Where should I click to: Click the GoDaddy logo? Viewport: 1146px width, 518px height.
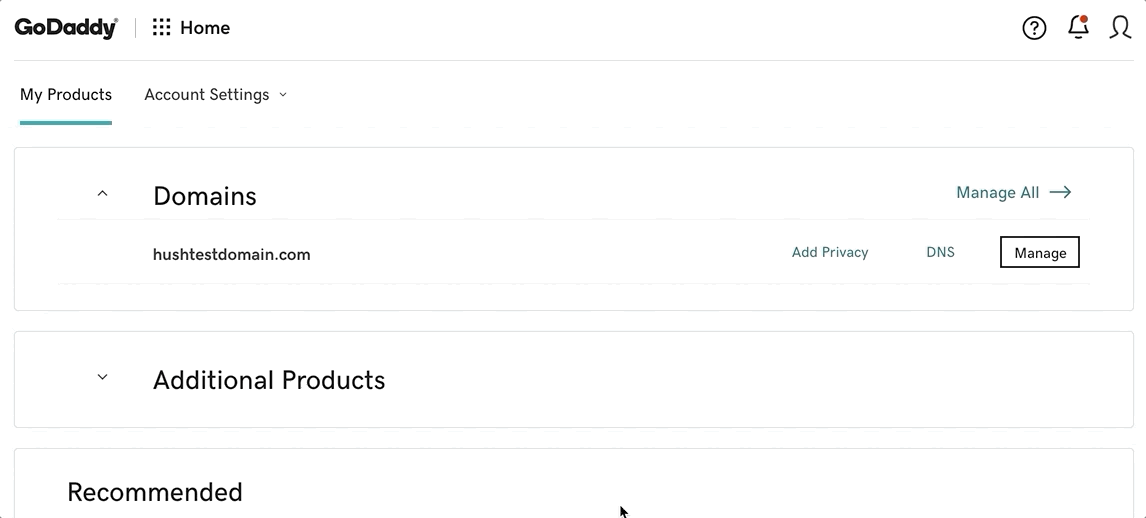pyautogui.click(x=66, y=28)
